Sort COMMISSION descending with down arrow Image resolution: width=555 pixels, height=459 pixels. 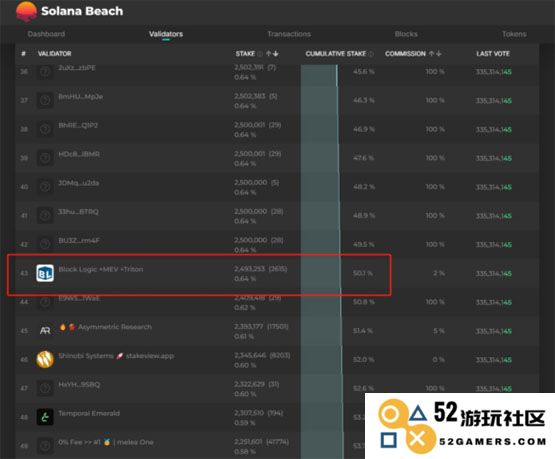pyautogui.click(x=439, y=53)
